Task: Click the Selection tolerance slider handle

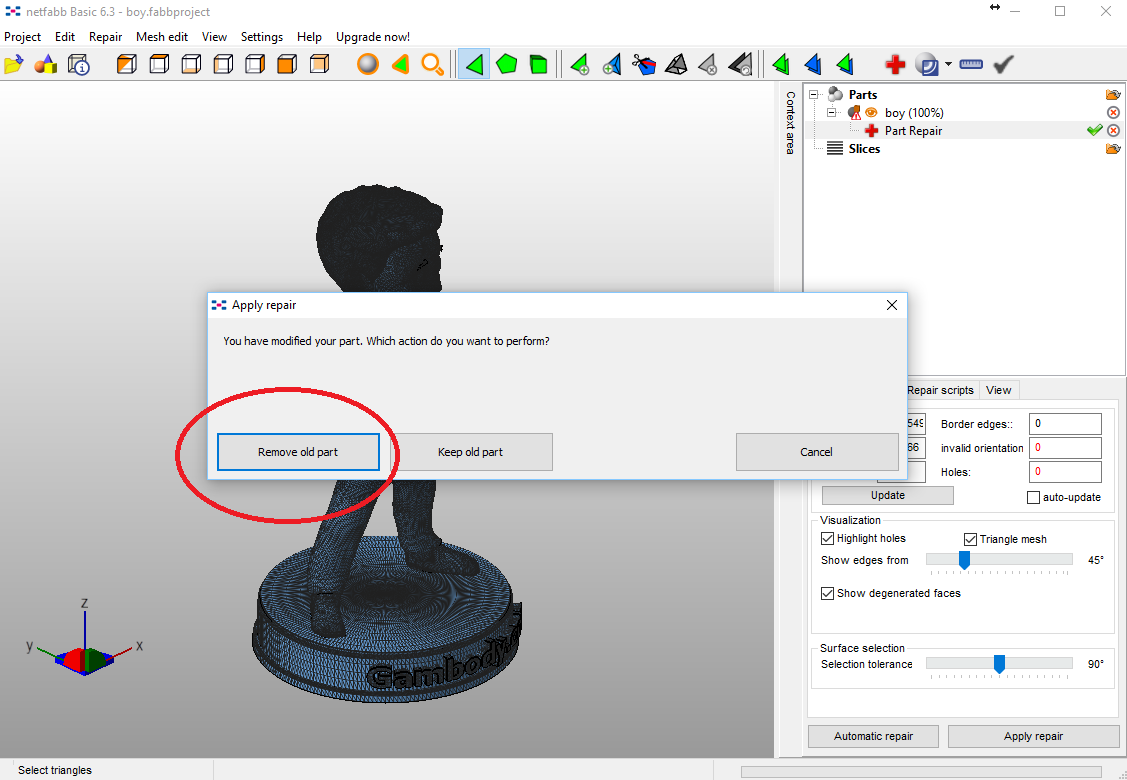Action: pos(998,664)
